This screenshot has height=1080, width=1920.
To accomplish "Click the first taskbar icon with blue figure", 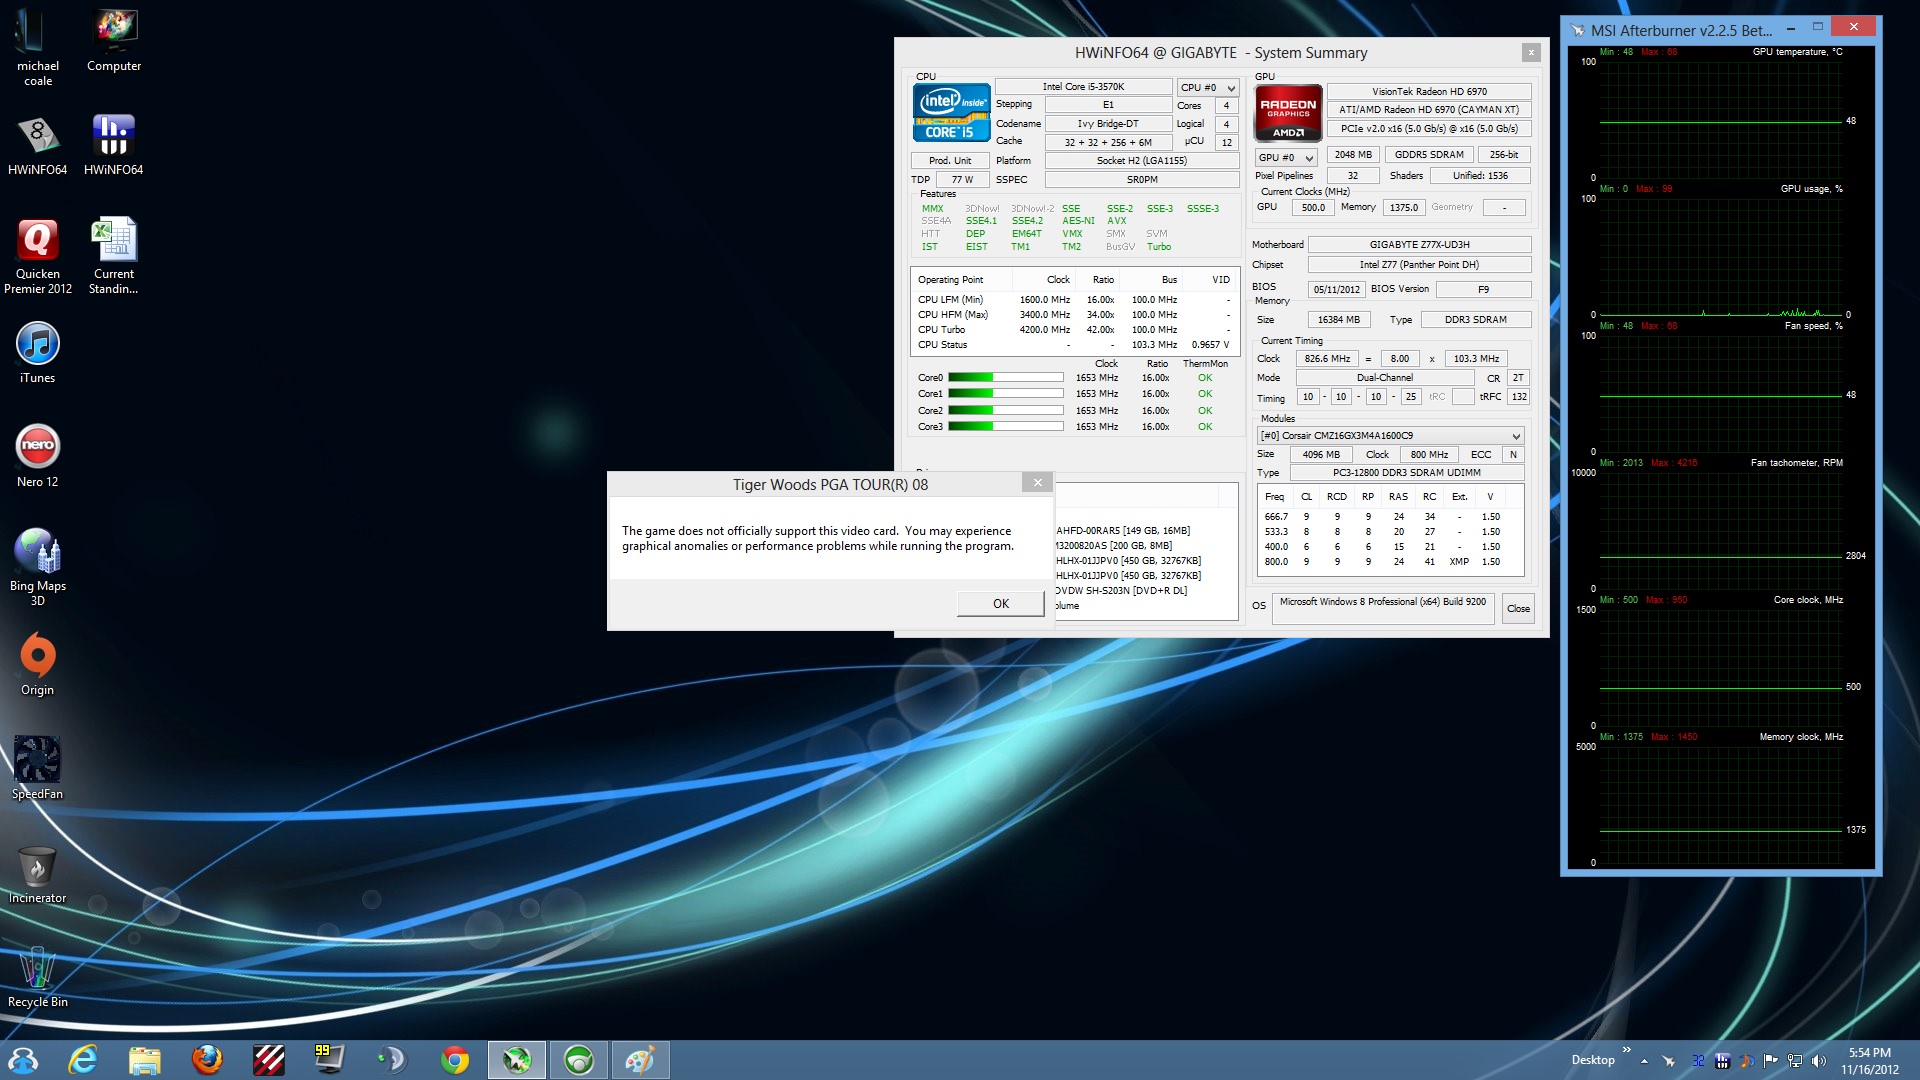I will coord(22,1059).
